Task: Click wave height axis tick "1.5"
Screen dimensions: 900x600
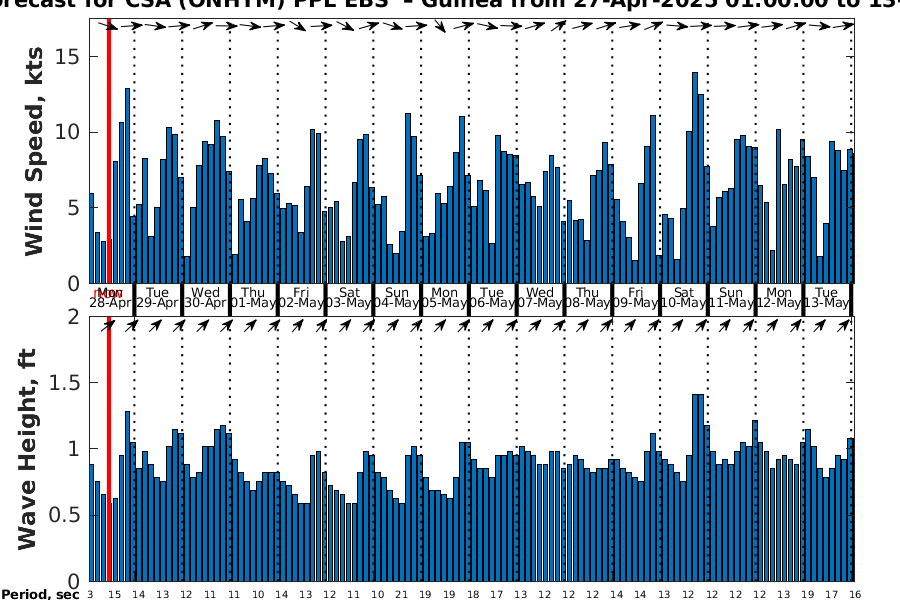Action: click(64, 382)
